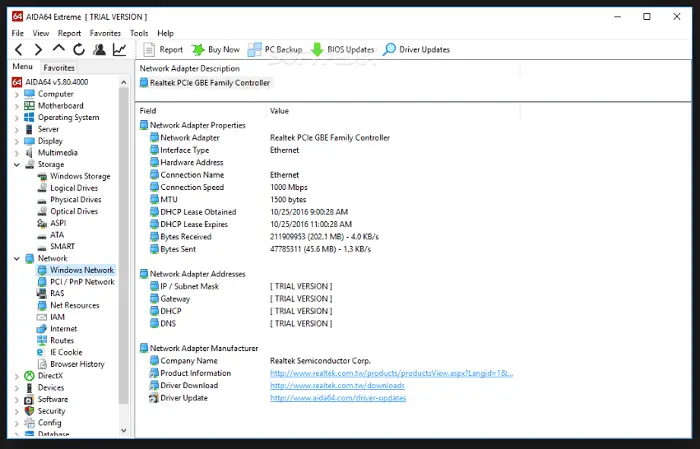Viewport: 700px width, 449px height.
Task: Open the realtek.com.tw downloads link
Action: (338, 385)
